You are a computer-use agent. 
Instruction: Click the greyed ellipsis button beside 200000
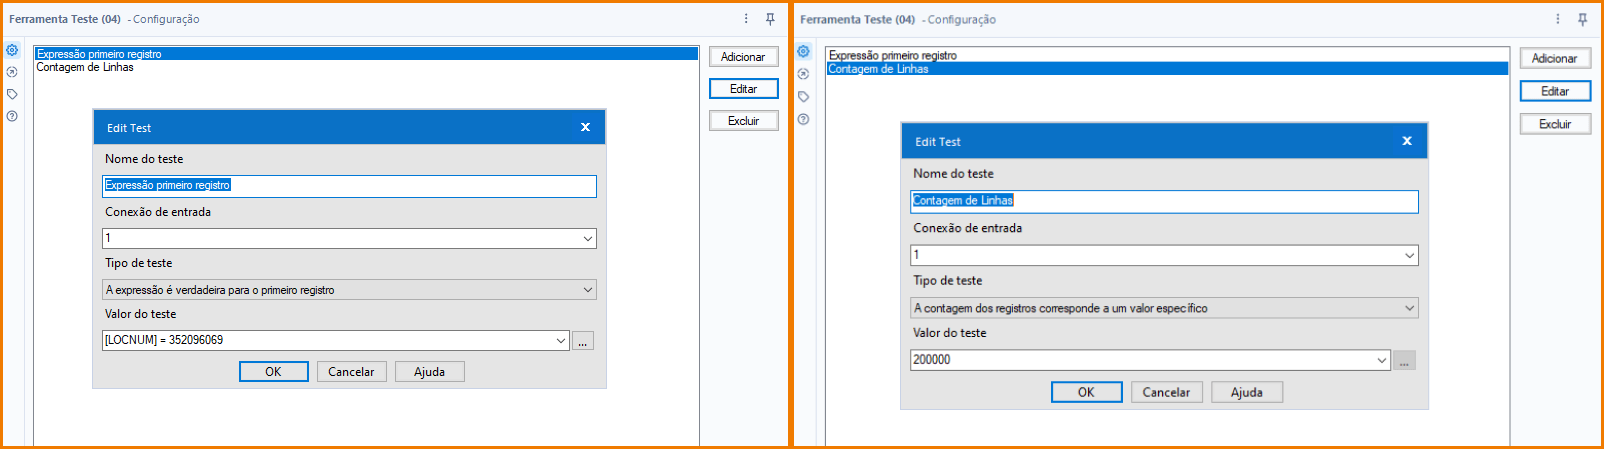pos(1405,360)
